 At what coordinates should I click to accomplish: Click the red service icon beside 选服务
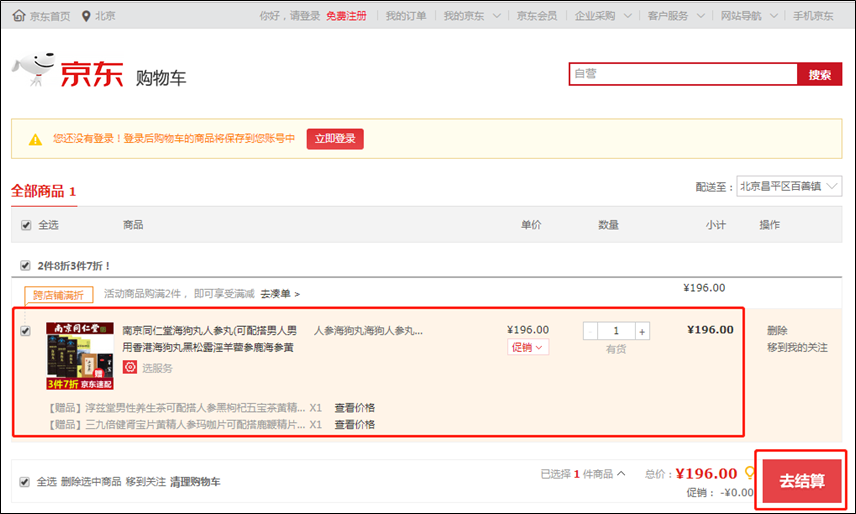coord(130,367)
